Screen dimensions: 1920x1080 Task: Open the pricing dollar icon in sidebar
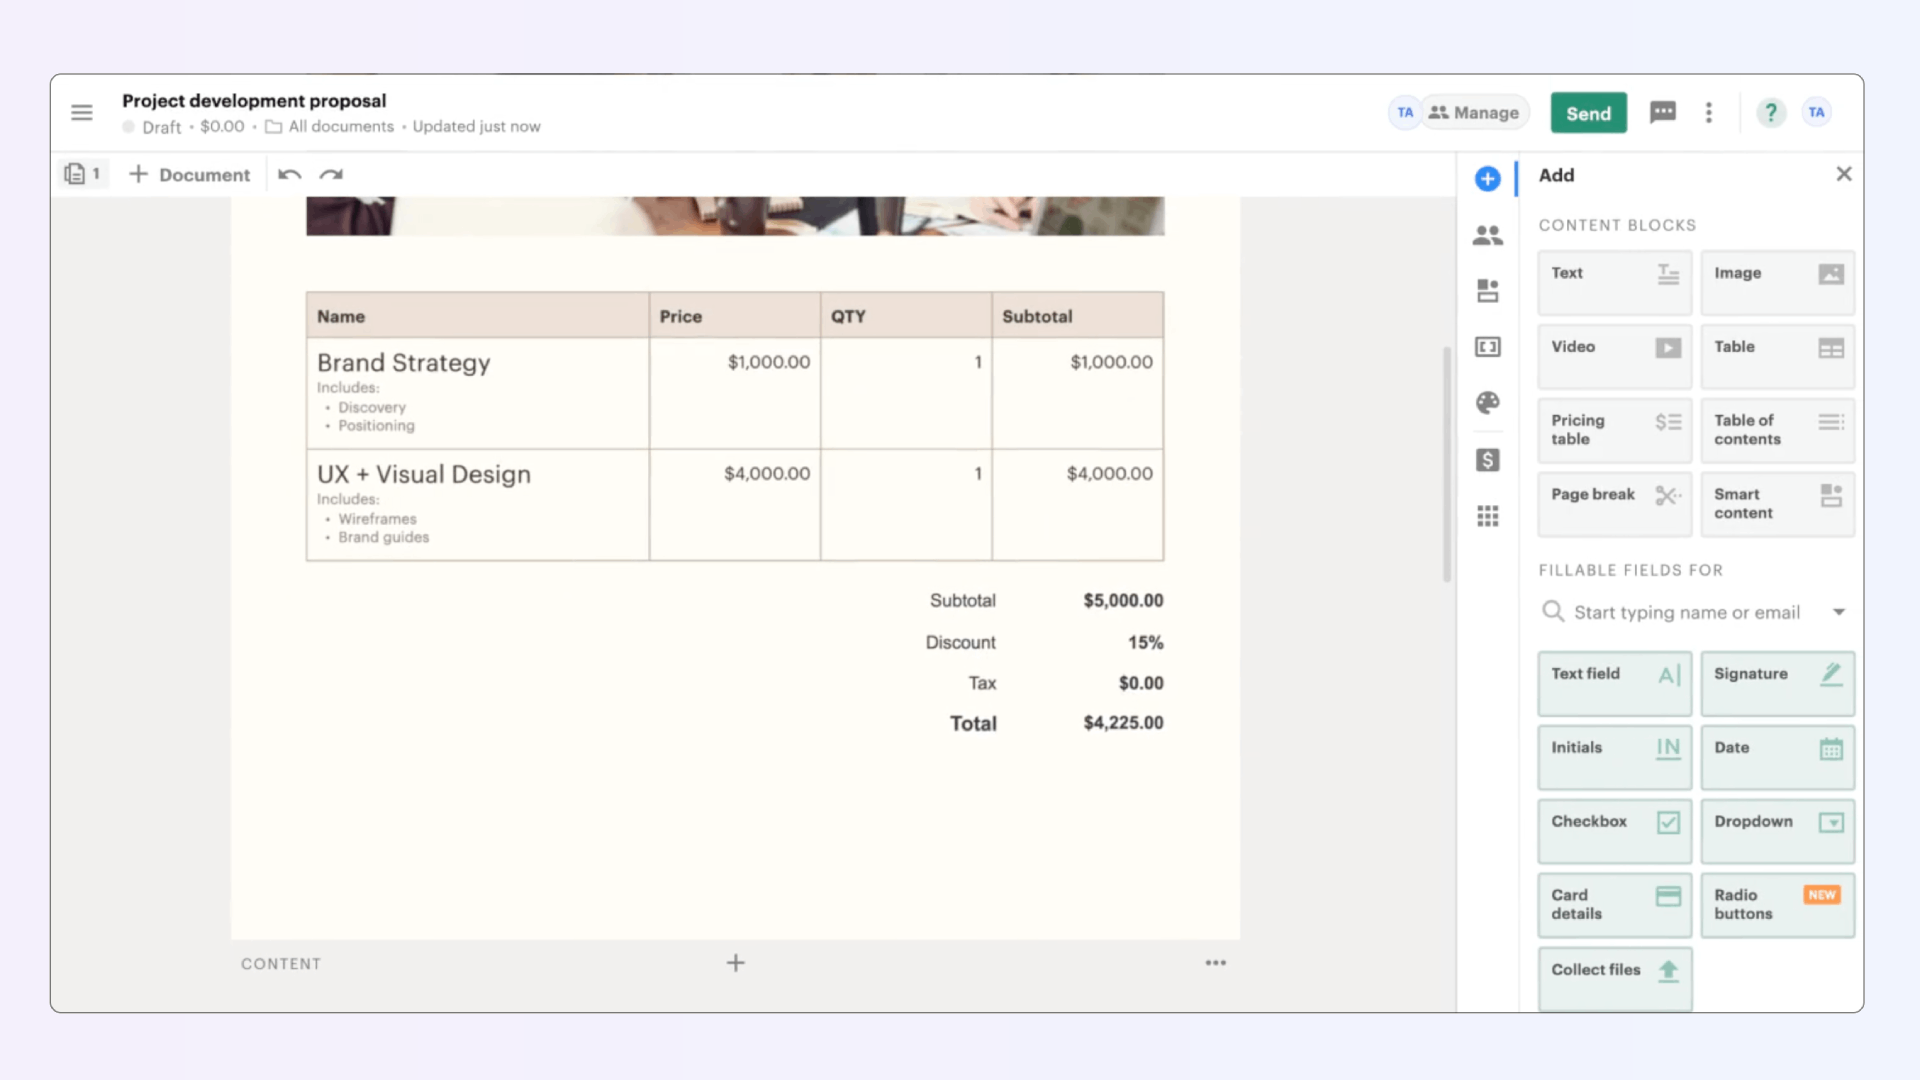[1487, 460]
